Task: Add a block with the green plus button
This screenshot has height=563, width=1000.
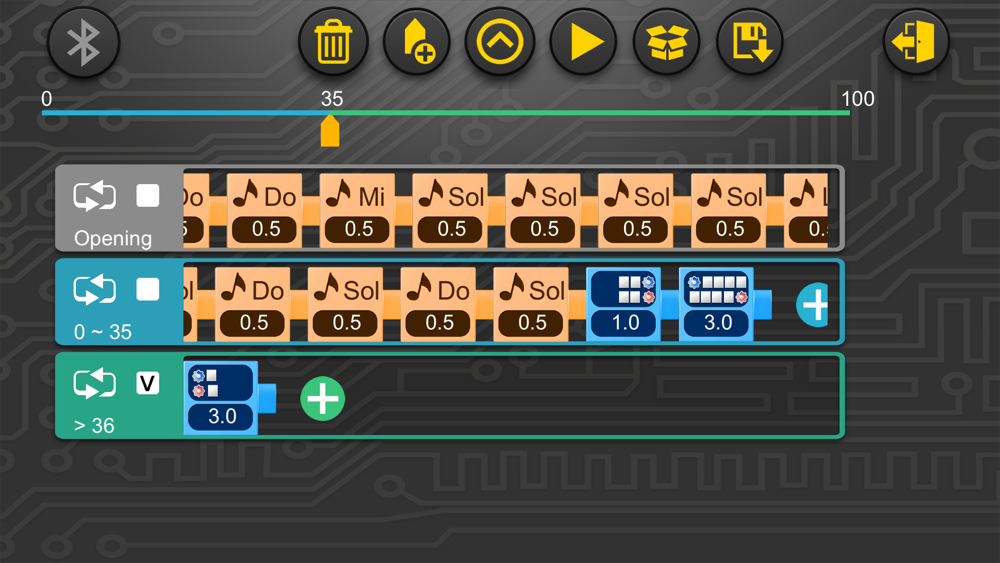Action: (323, 399)
